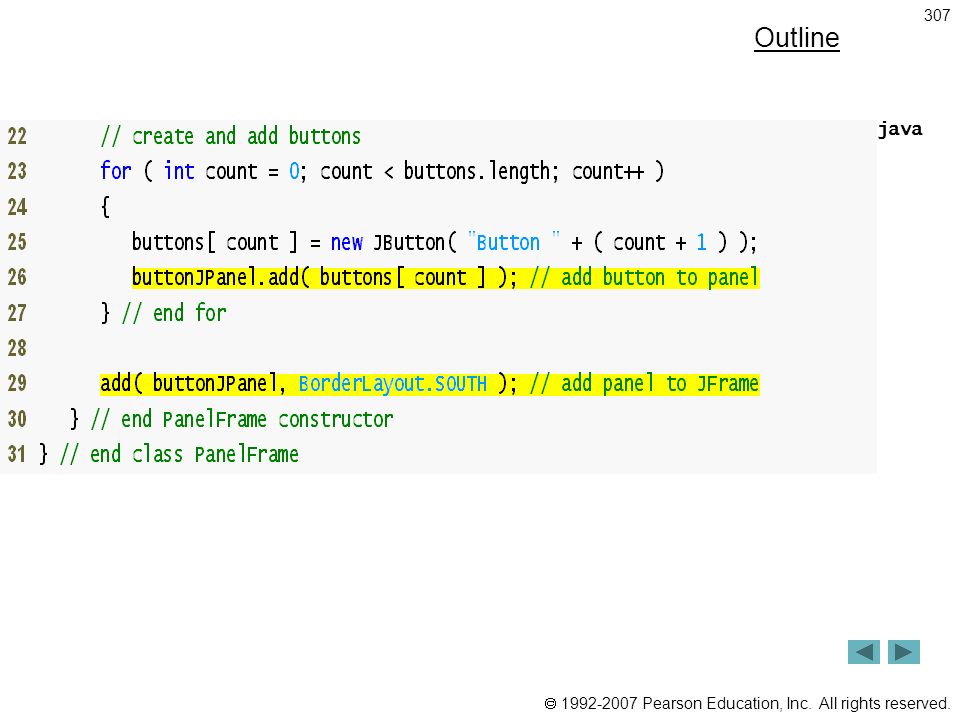Click '} // end for' on line 27
Image resolution: width=960 pixels, height=720 pixels.
click(x=163, y=313)
